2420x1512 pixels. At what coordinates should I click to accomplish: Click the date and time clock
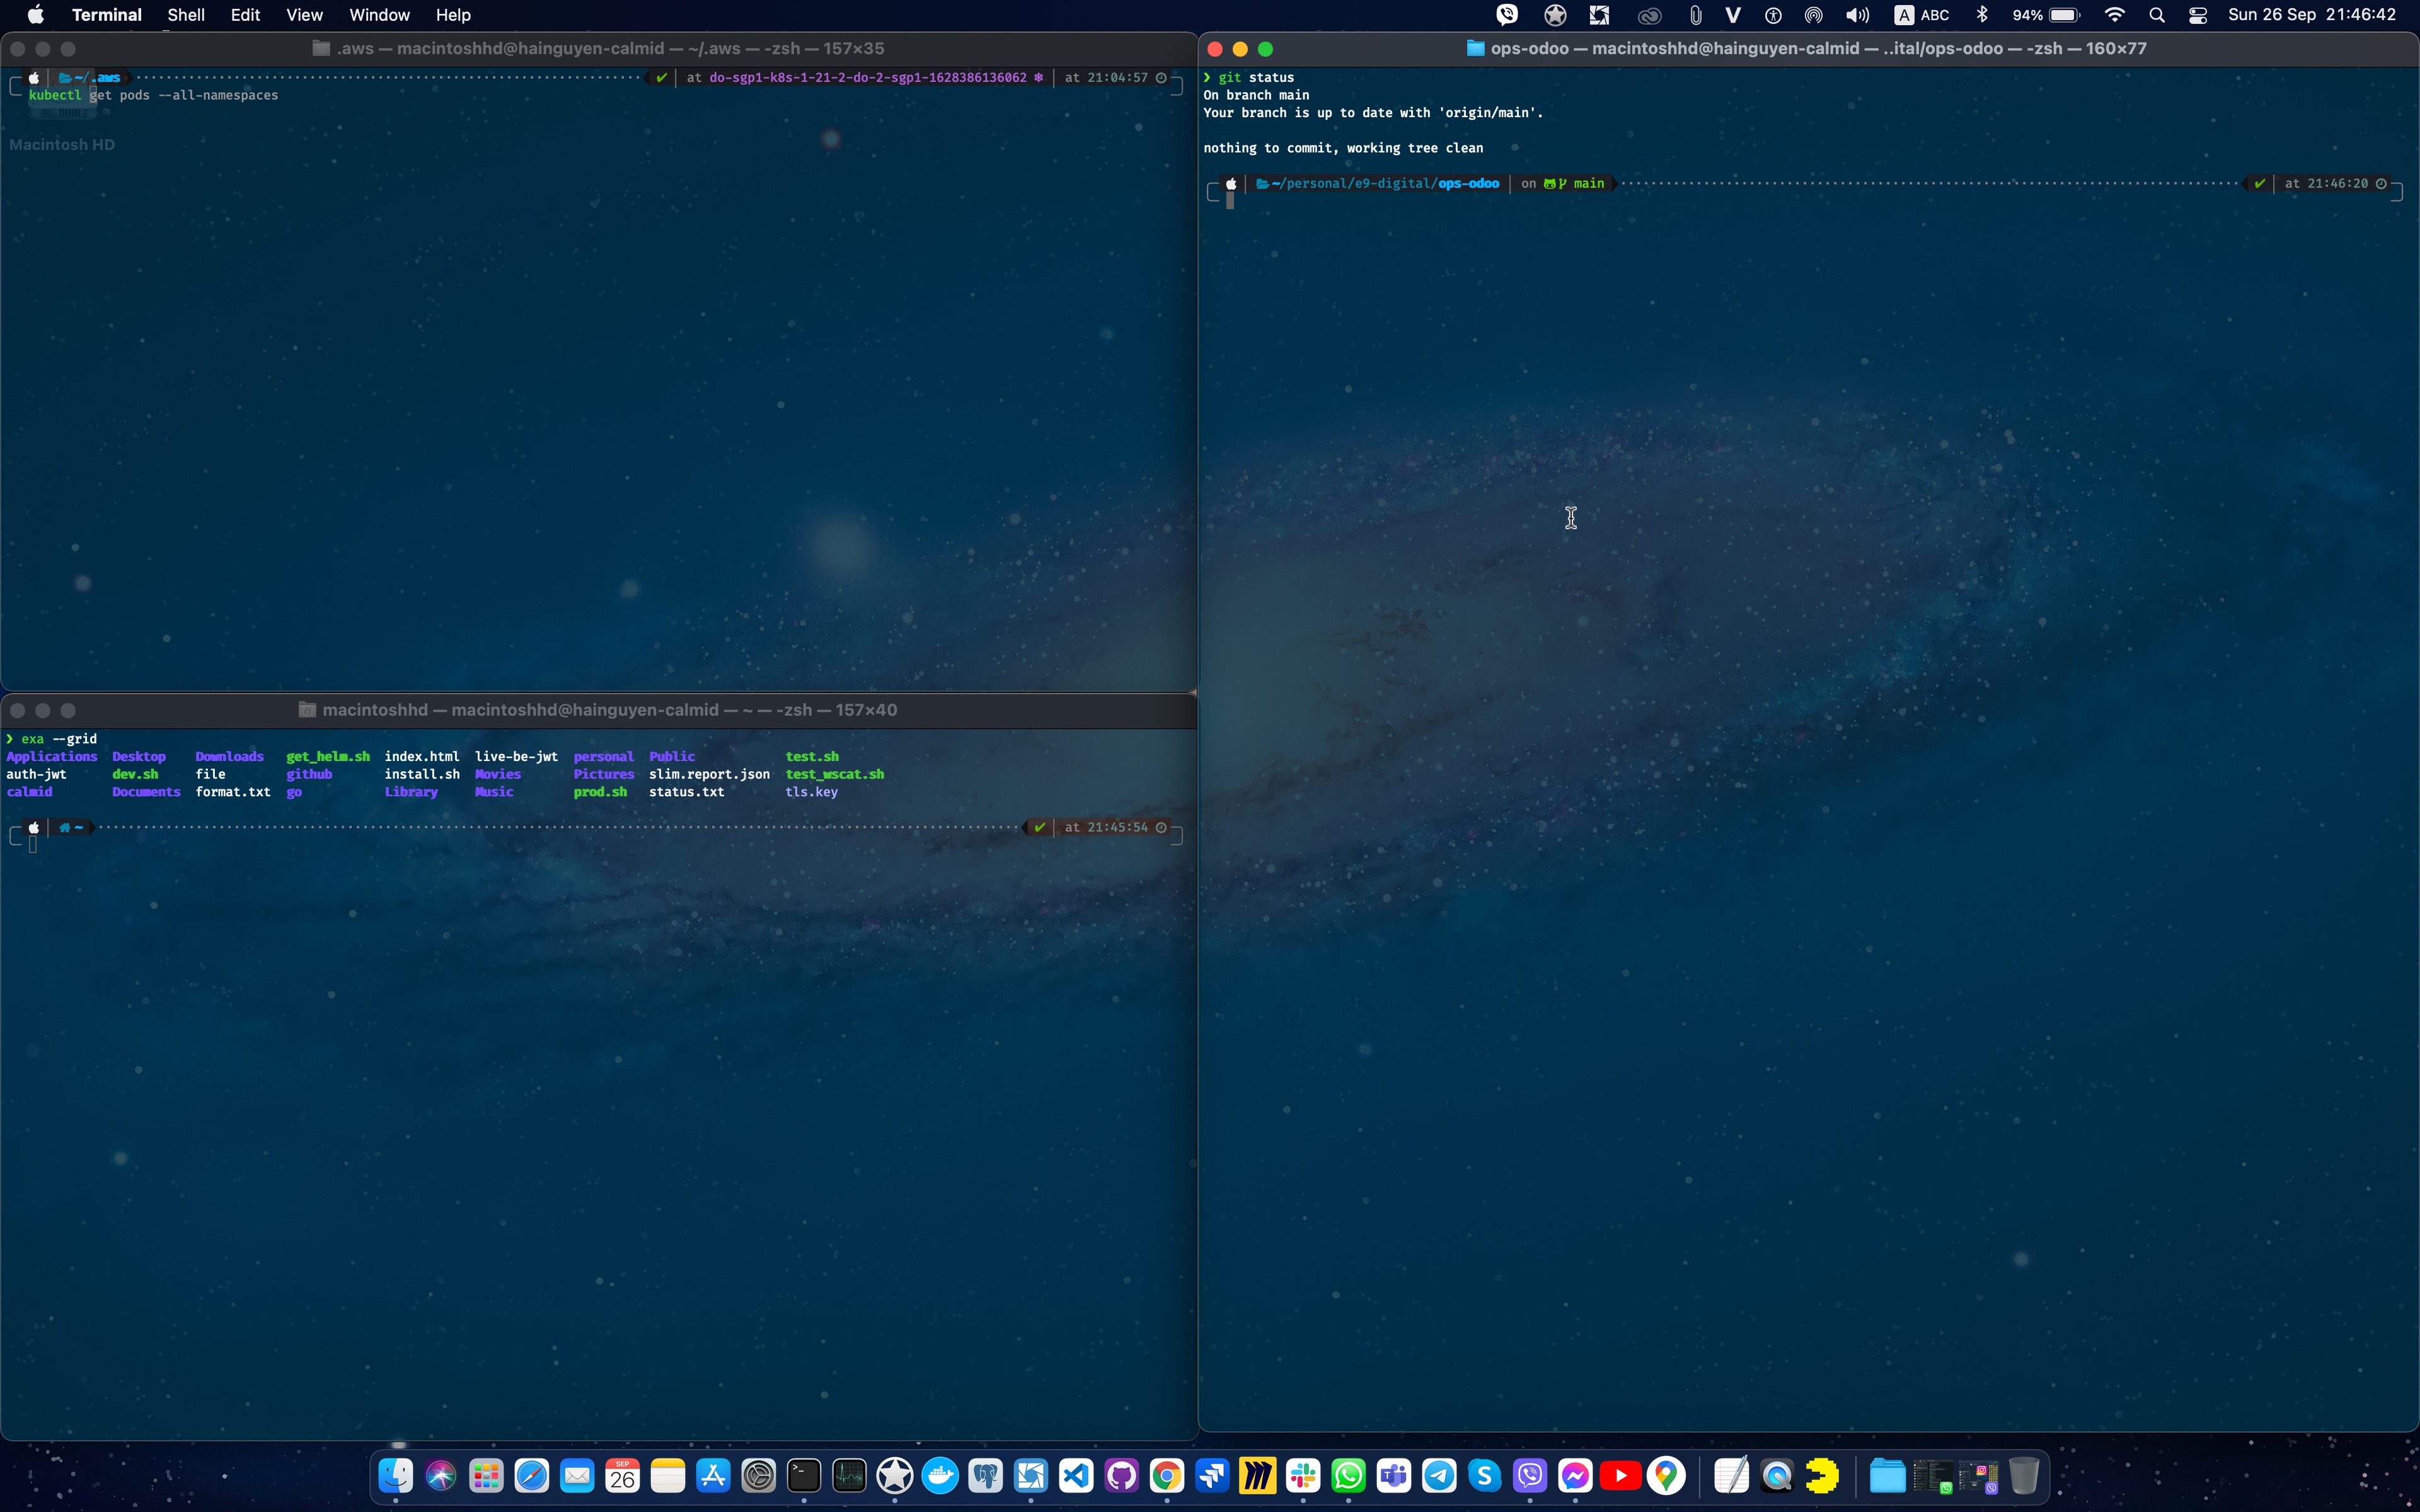point(2311,15)
